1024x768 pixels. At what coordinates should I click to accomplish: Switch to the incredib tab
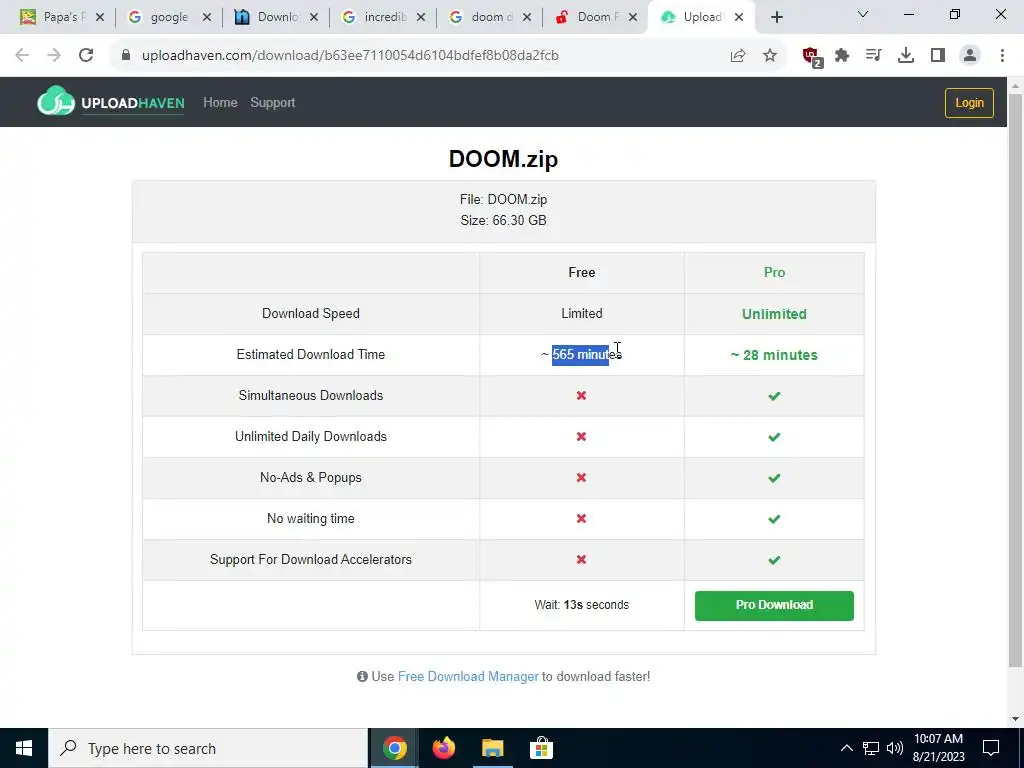tap(385, 18)
